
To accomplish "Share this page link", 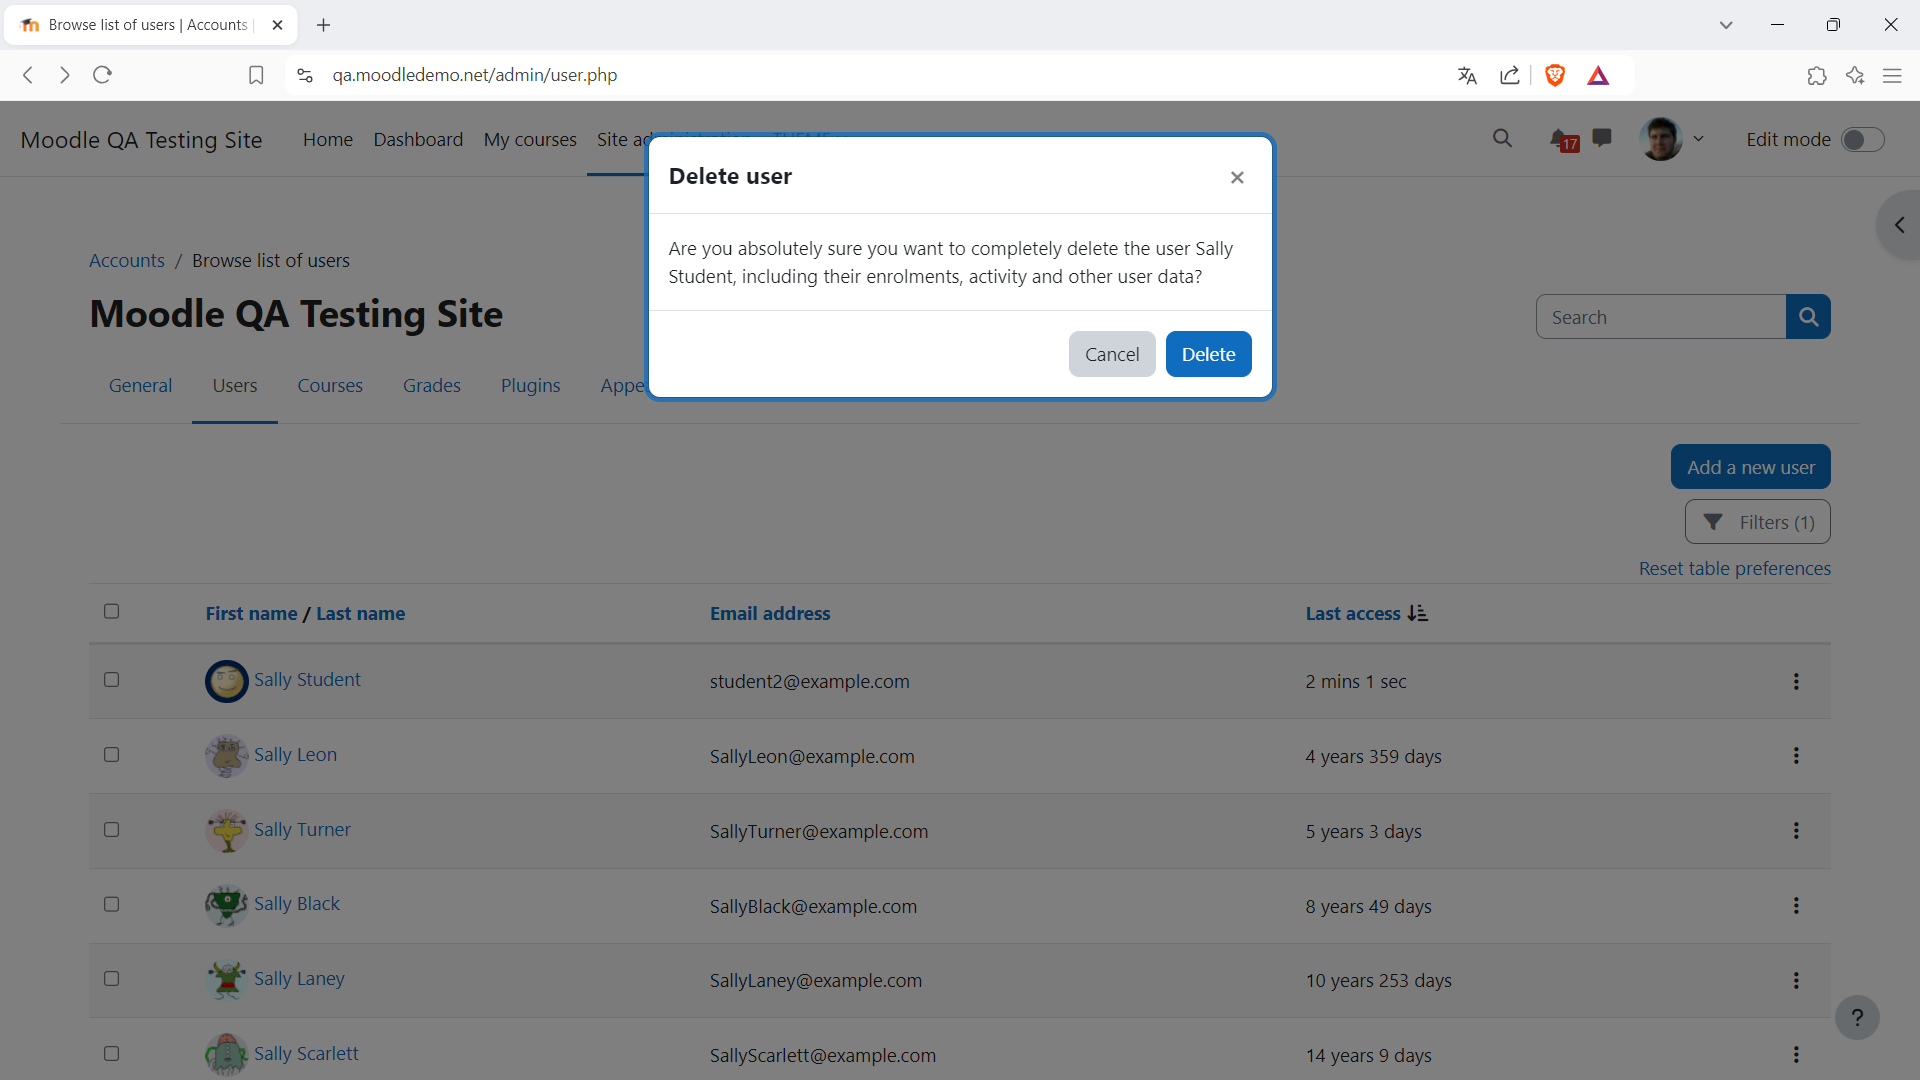I will tap(1510, 75).
